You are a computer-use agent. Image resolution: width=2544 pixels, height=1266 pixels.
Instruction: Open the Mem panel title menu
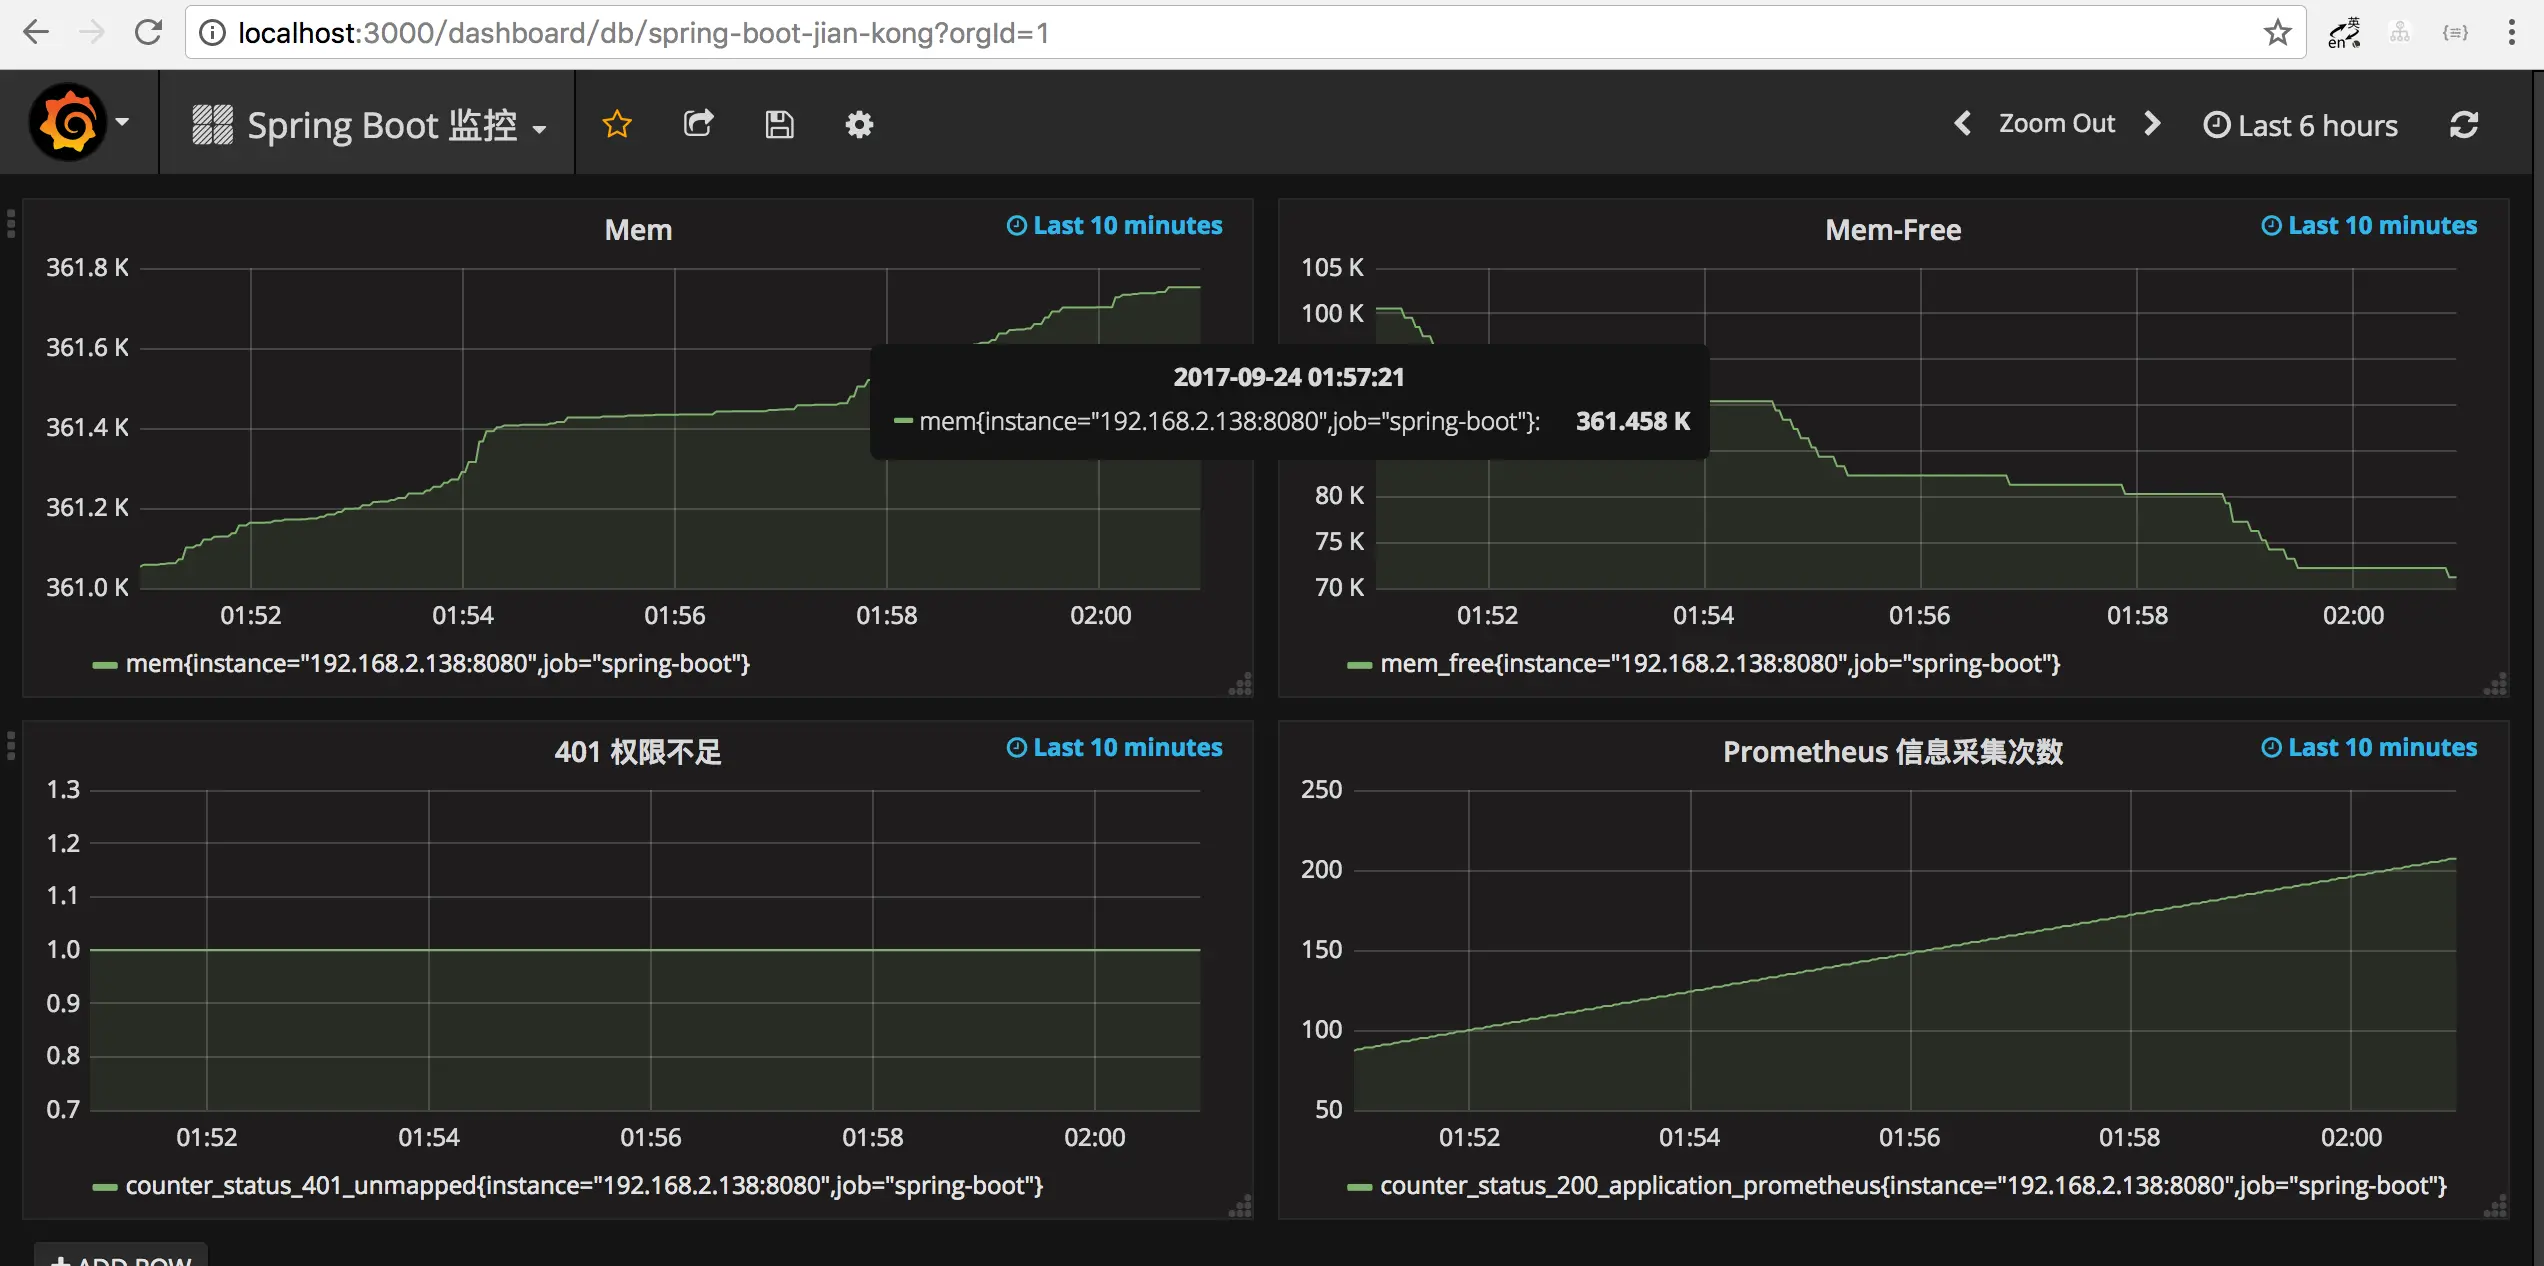tap(638, 230)
